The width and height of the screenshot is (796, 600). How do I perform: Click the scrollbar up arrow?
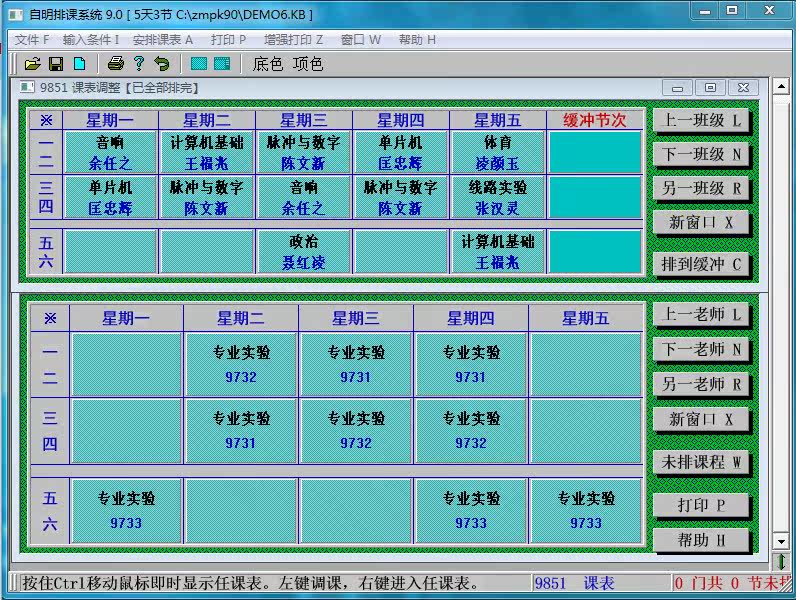(781, 86)
